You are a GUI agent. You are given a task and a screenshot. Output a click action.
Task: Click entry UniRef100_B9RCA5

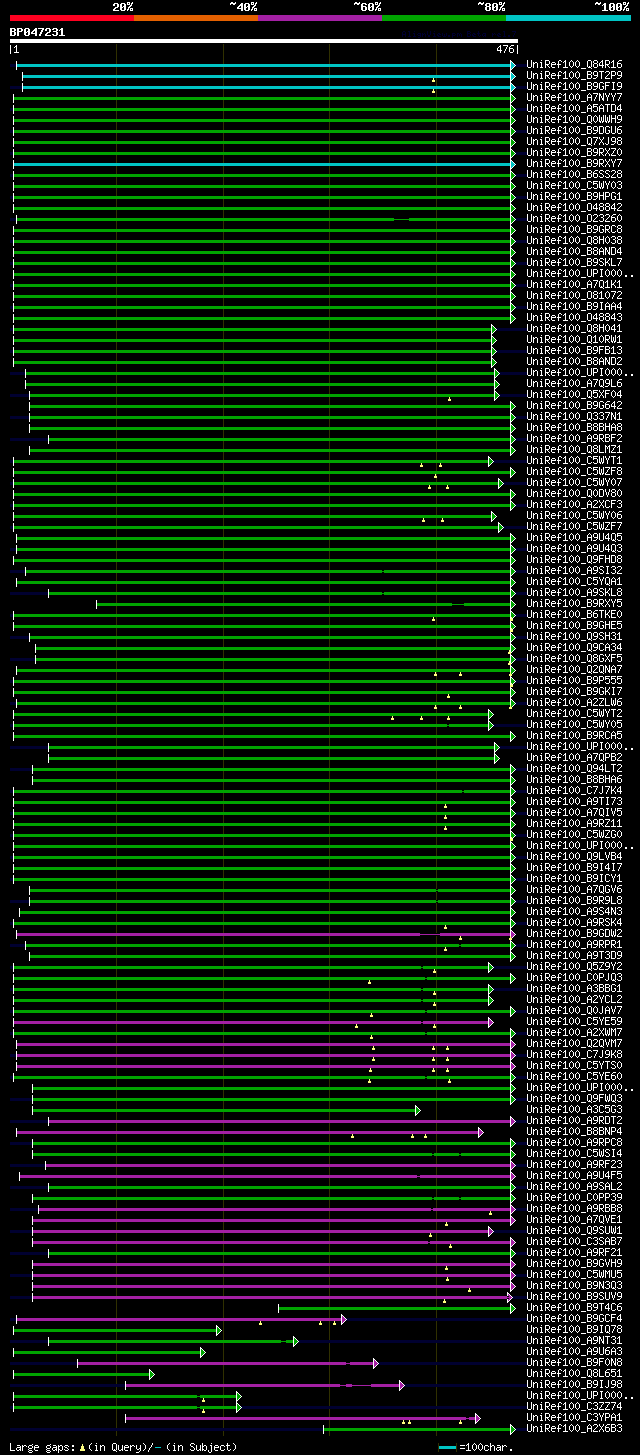coord(574,735)
